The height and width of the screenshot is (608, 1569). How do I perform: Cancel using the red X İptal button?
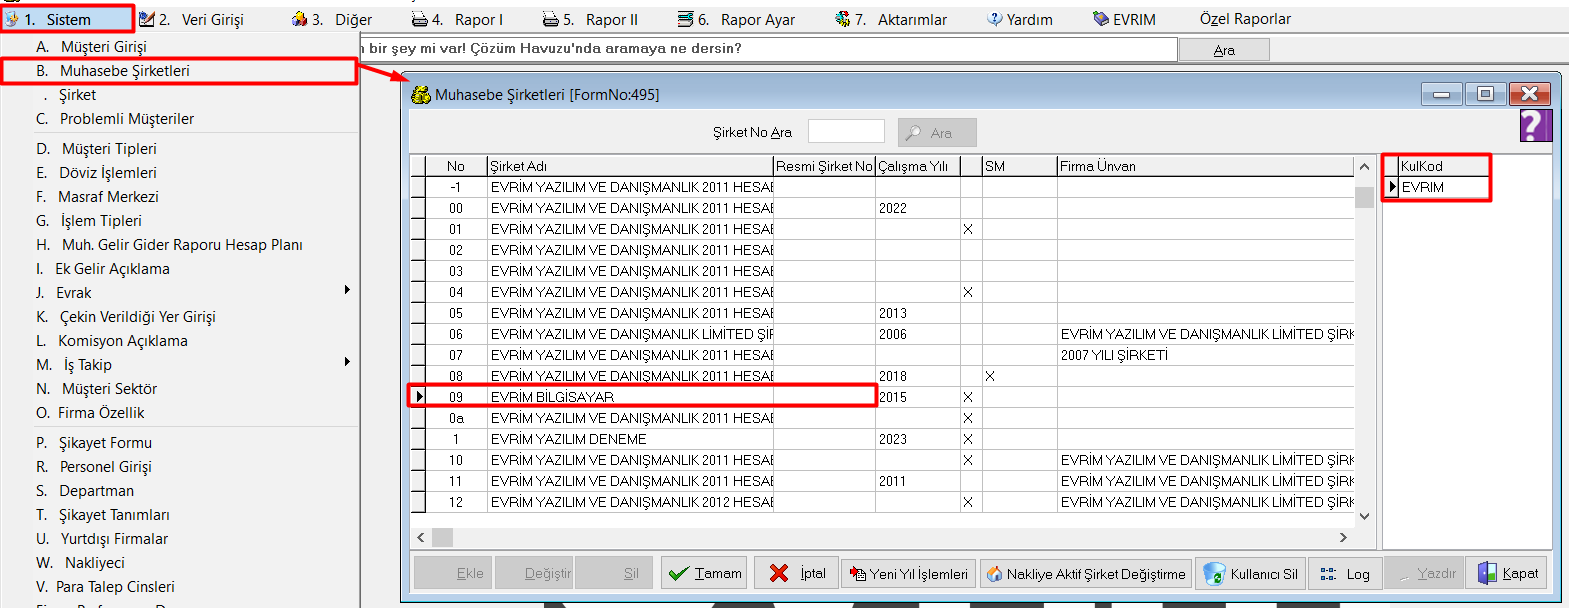coord(797,573)
